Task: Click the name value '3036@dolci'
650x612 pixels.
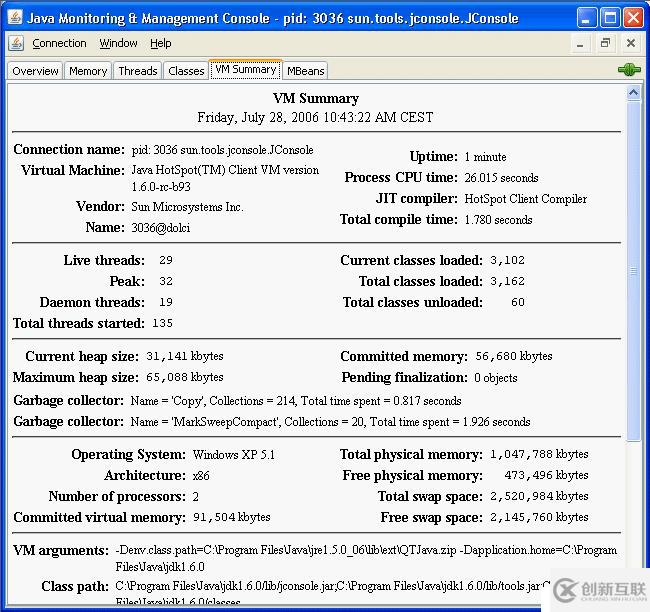Action: coord(161,228)
